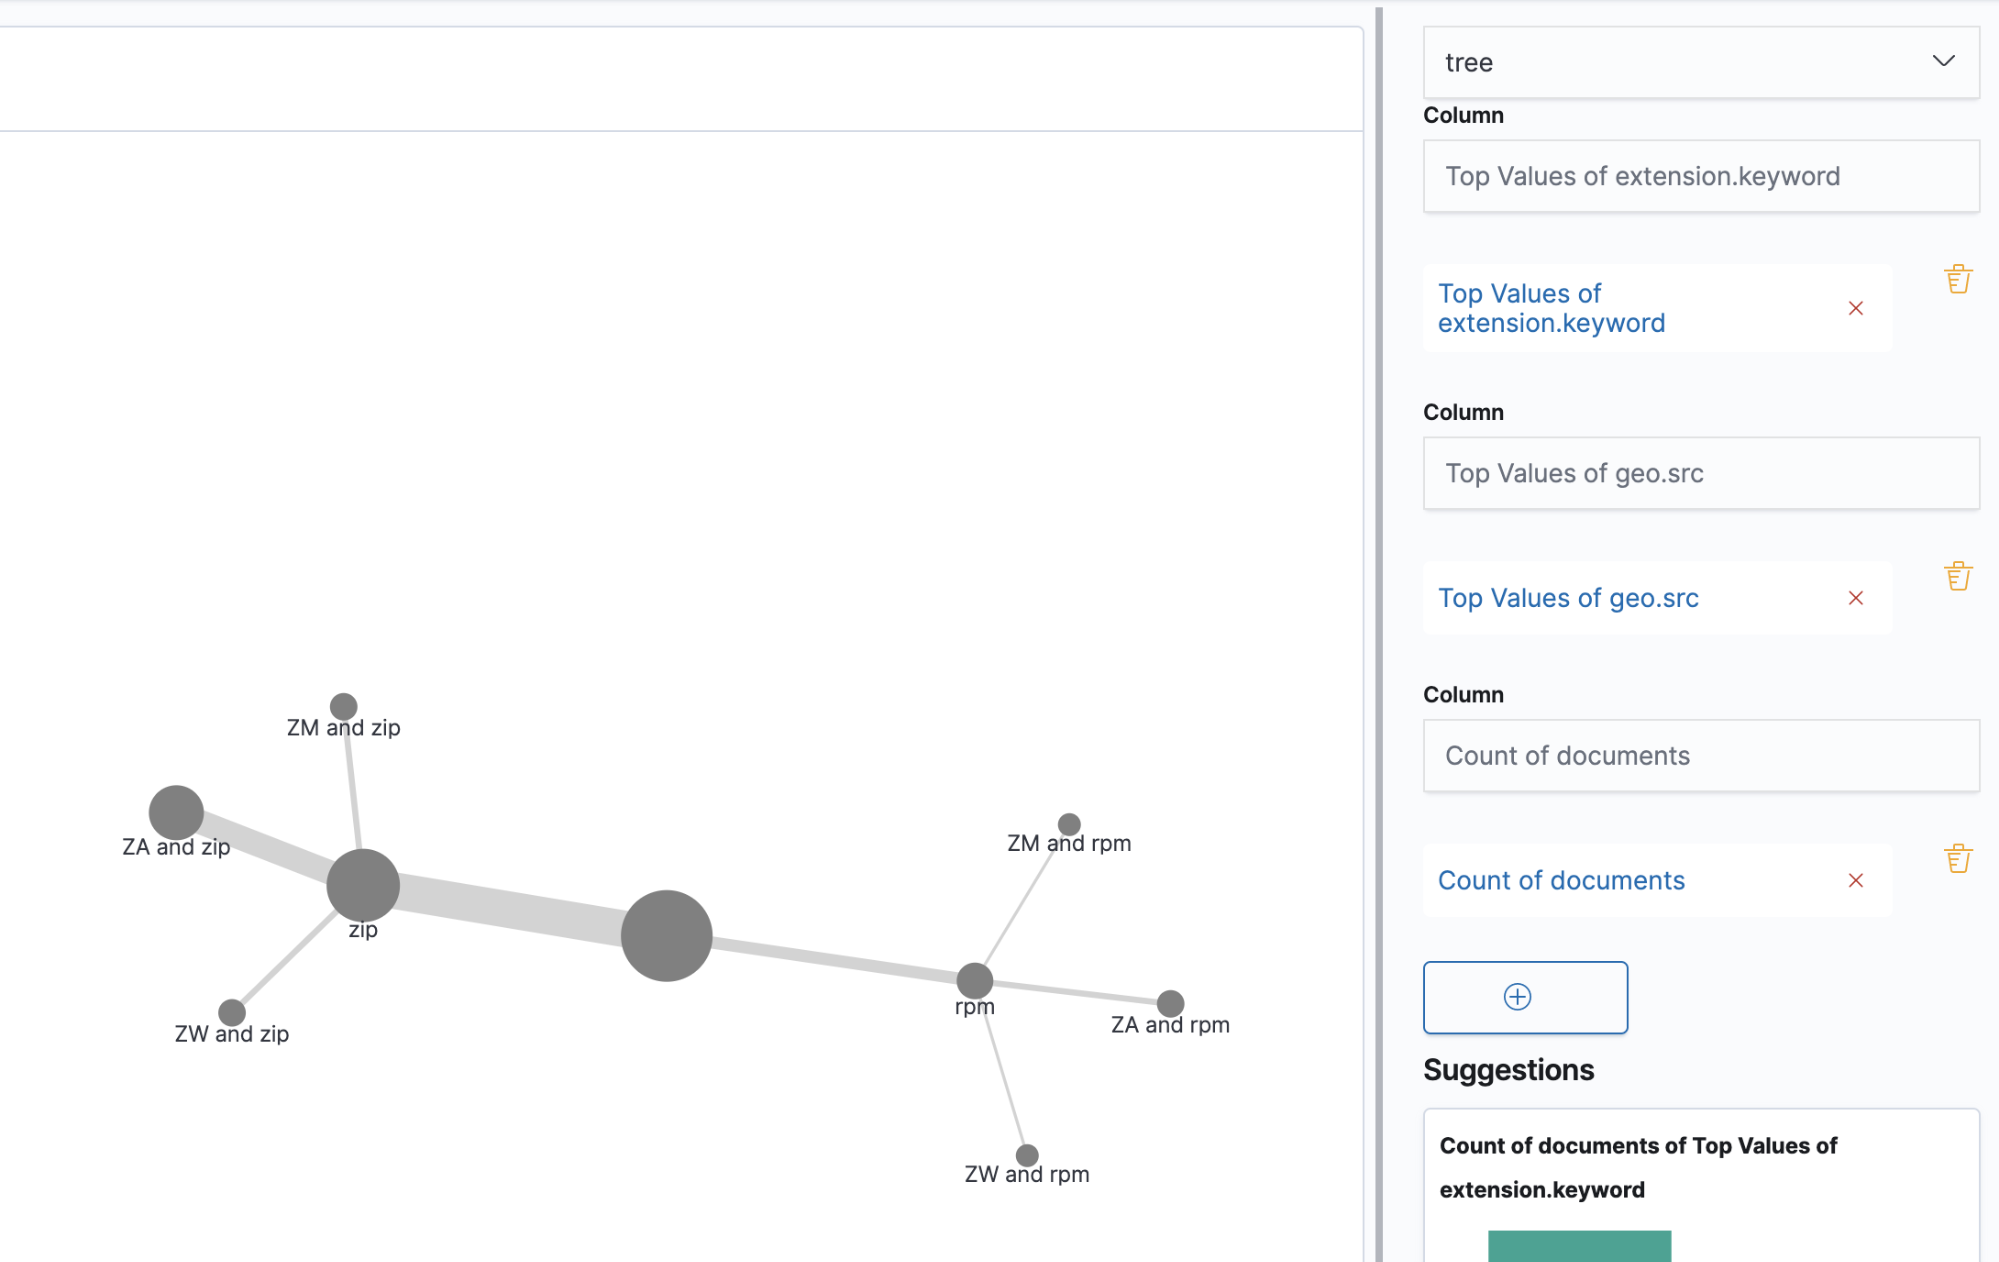The height and width of the screenshot is (1262, 1999).
Task: Click the ZW and rpm node
Action: (x=1027, y=1156)
